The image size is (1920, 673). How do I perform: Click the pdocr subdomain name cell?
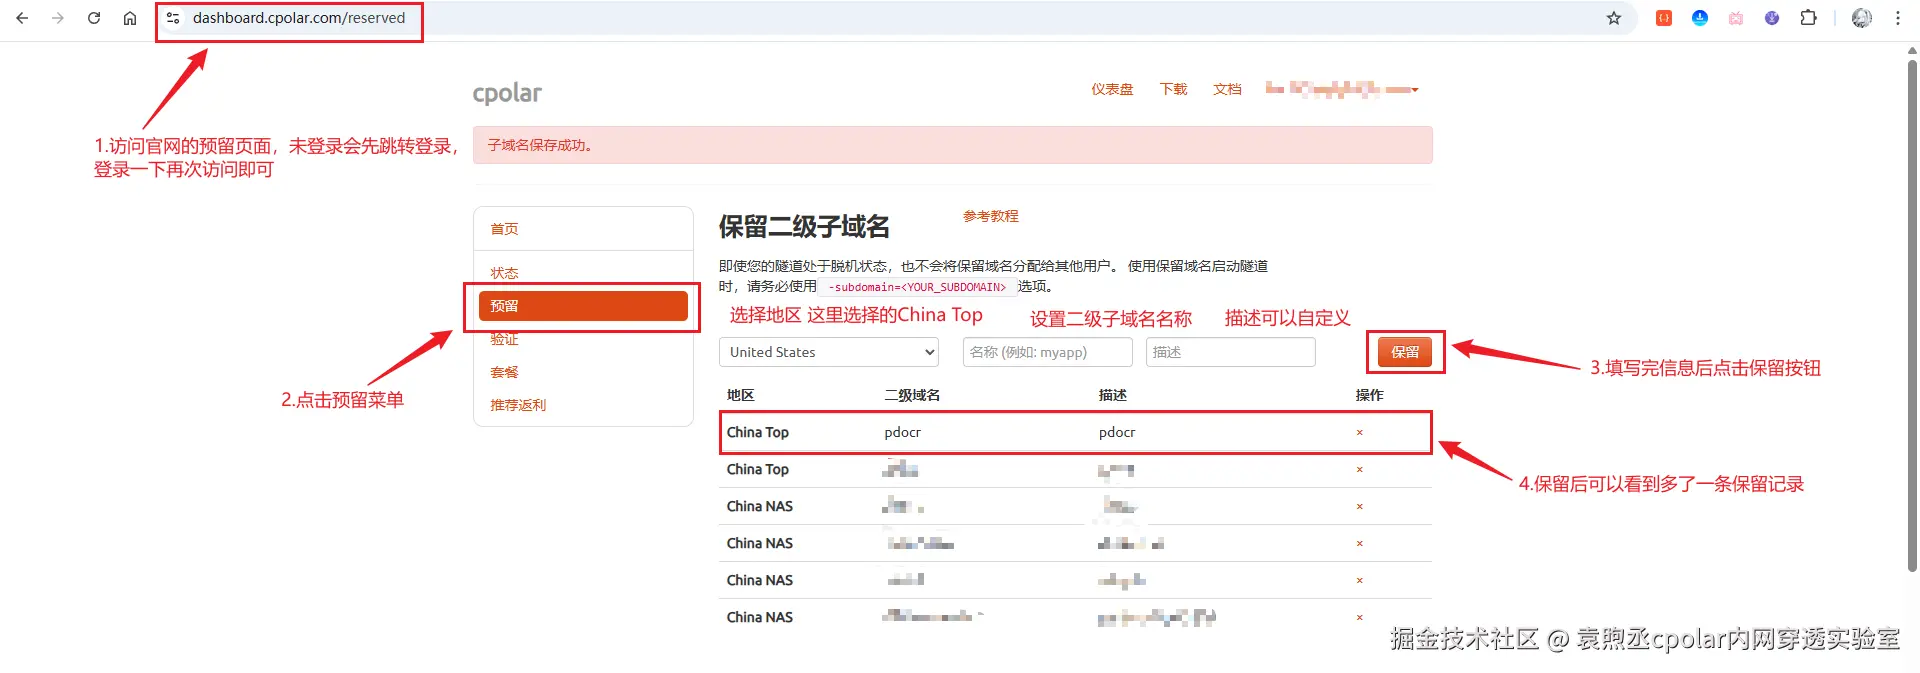[x=903, y=433]
